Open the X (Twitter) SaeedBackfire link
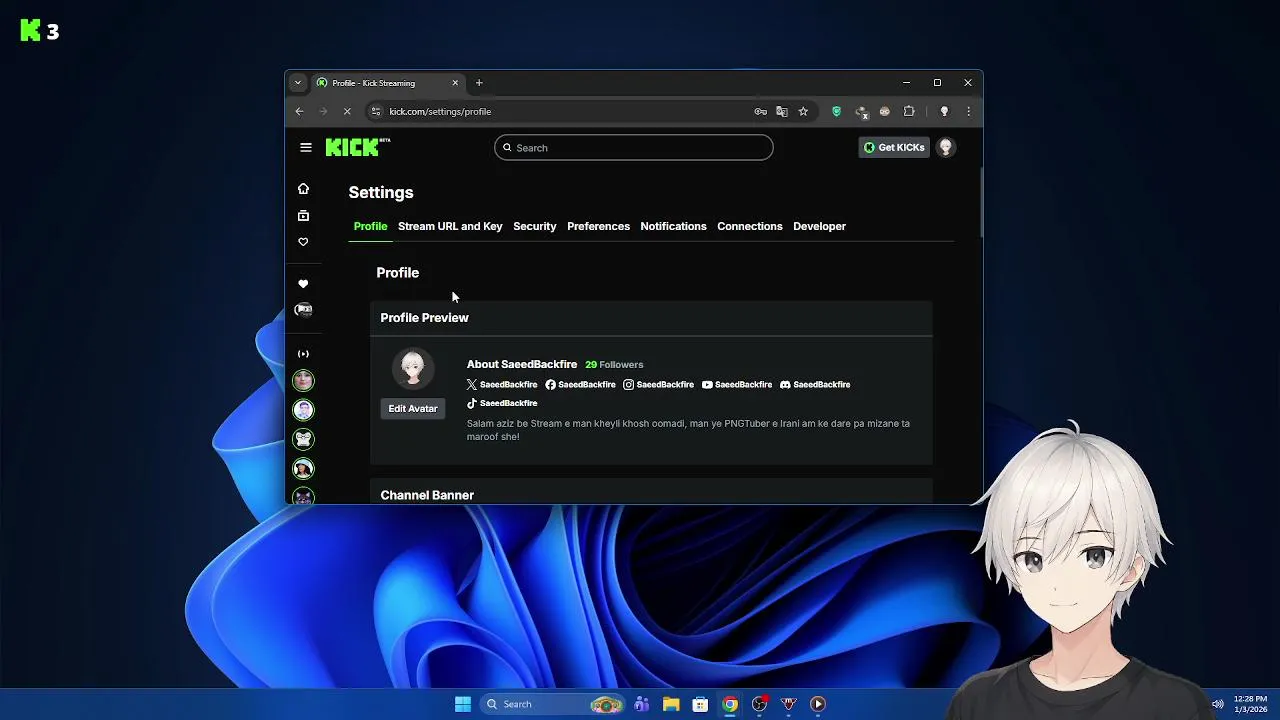This screenshot has width=1280, height=720. coord(502,384)
